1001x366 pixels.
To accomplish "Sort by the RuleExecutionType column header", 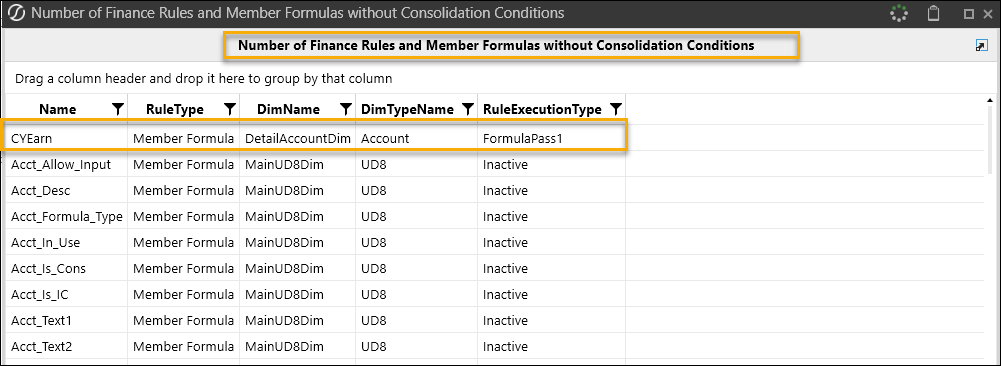I will (542, 109).
